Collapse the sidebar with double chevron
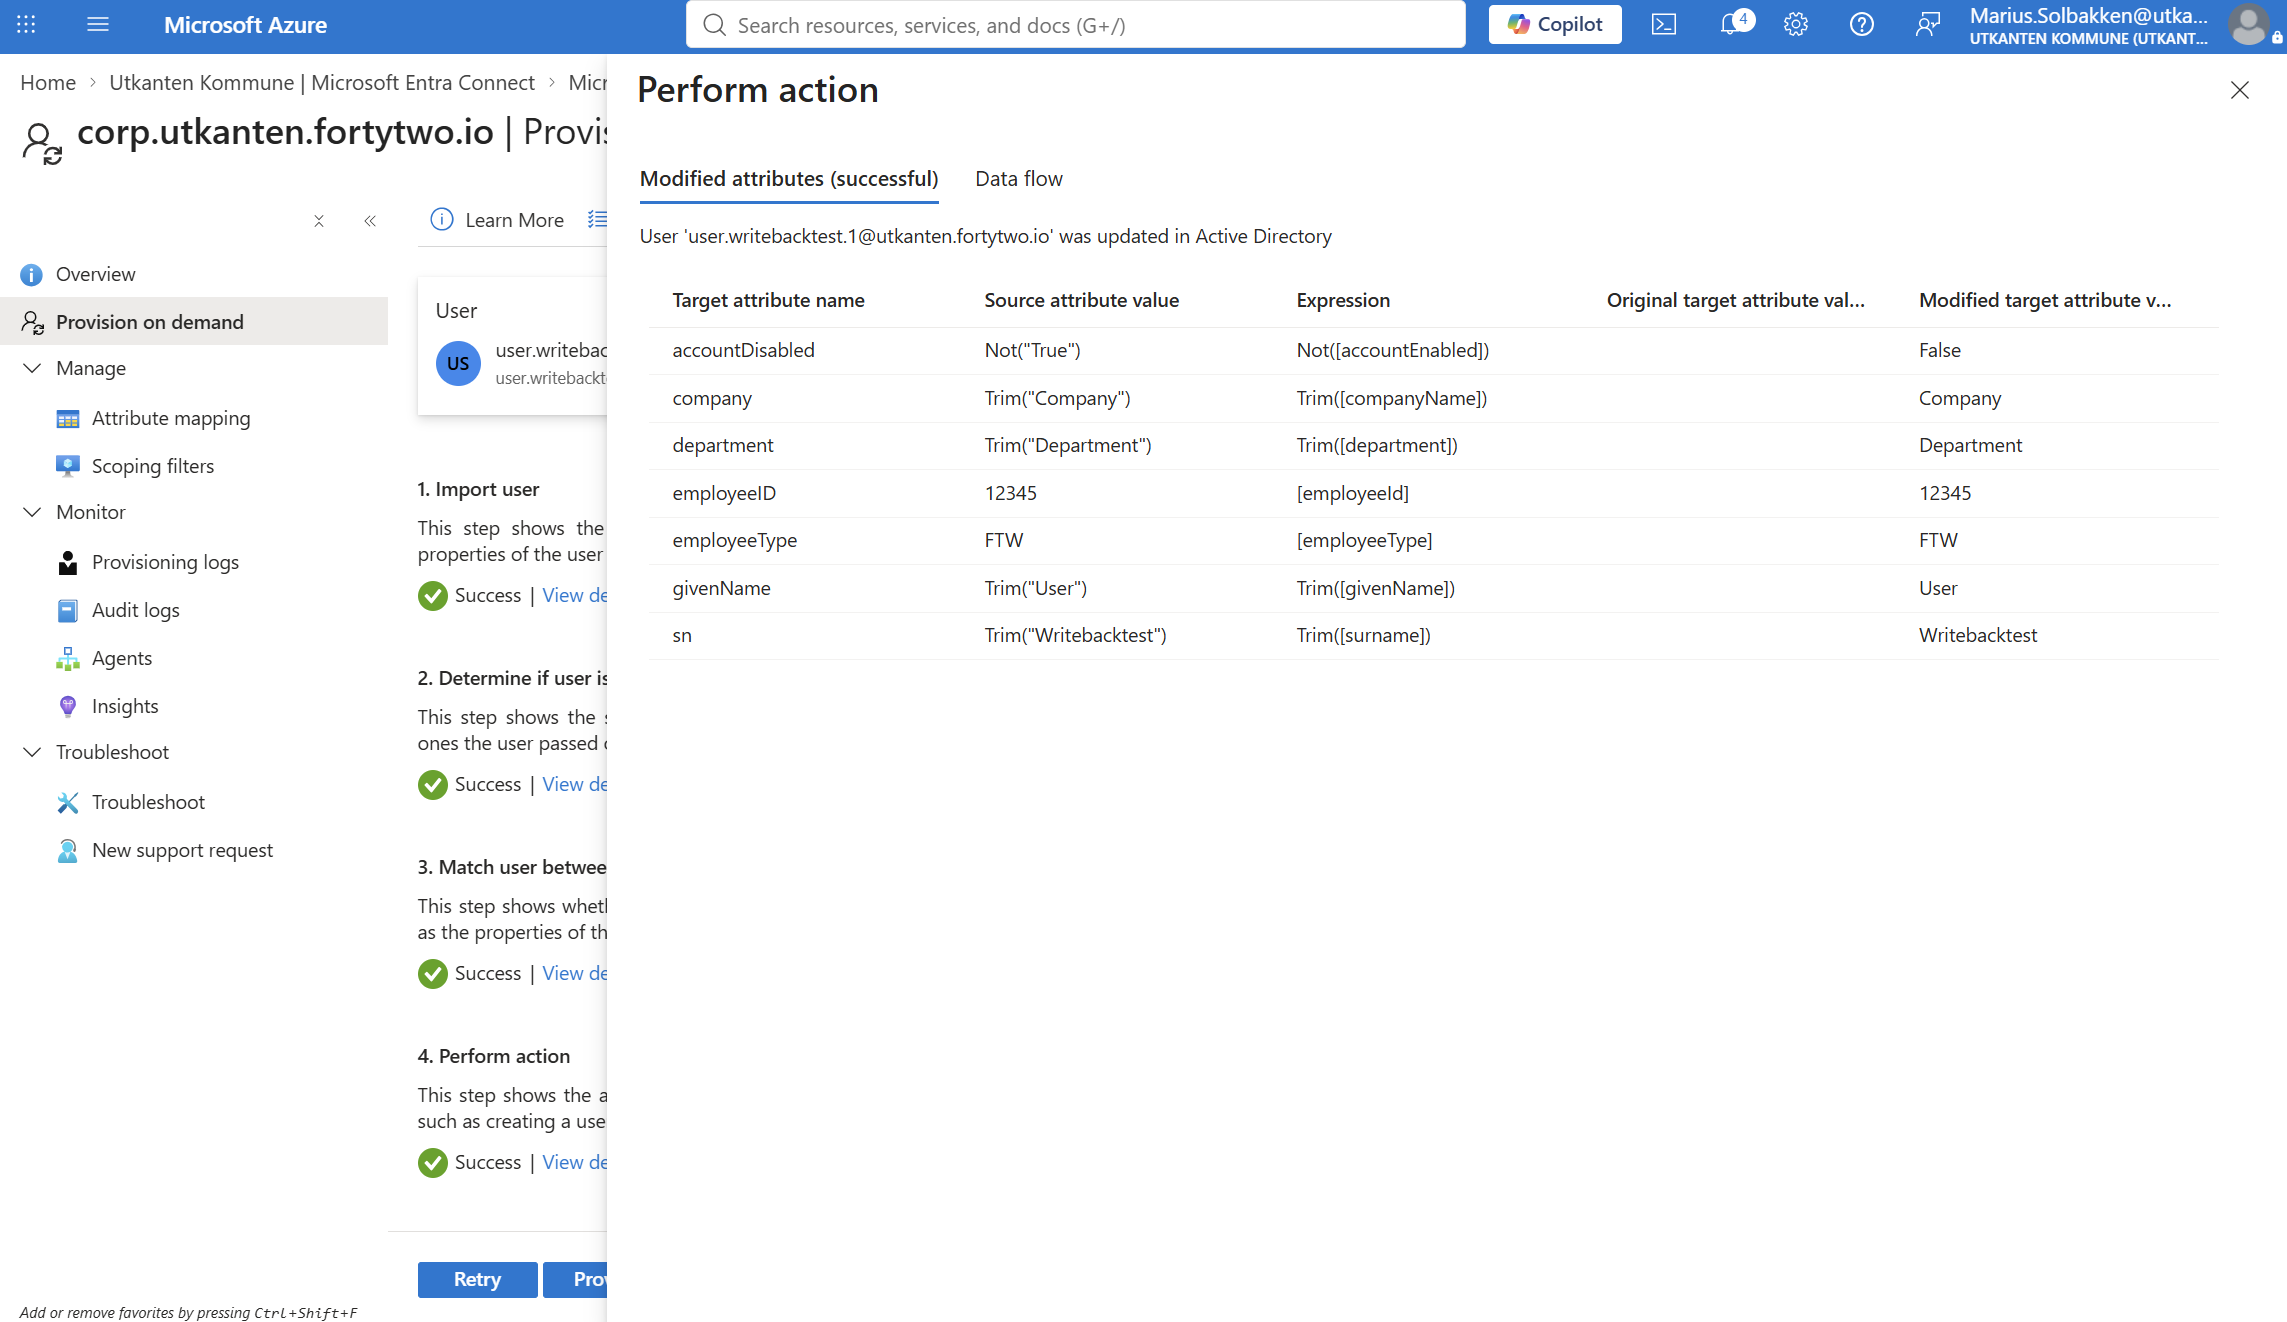The width and height of the screenshot is (2287, 1322). coord(370,221)
